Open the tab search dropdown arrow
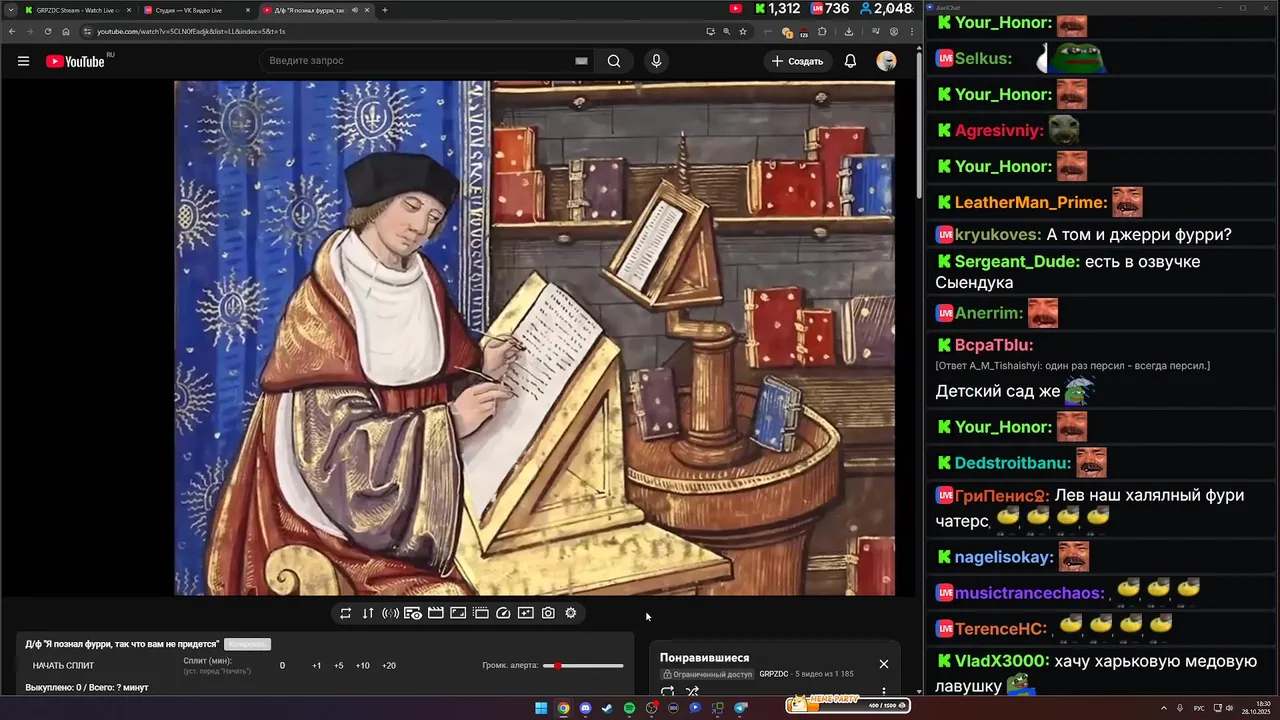1280x720 pixels. coord(10,10)
